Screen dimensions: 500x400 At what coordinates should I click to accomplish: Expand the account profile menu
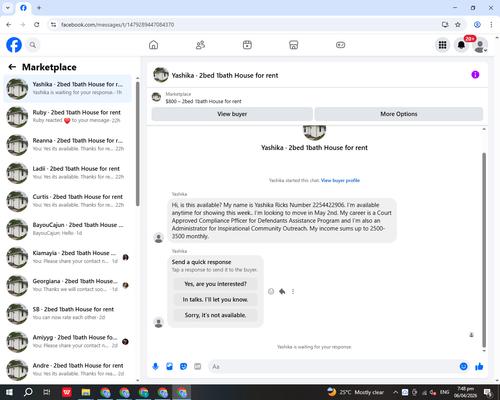(x=480, y=45)
